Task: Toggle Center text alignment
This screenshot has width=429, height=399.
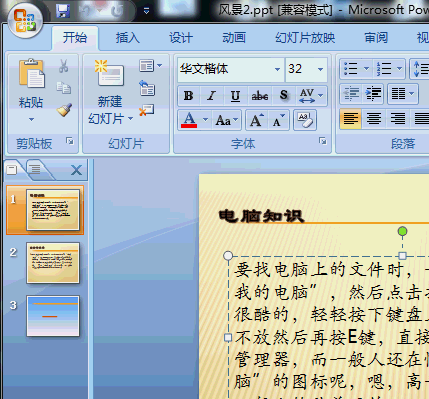Action: pyautogui.click(x=374, y=119)
